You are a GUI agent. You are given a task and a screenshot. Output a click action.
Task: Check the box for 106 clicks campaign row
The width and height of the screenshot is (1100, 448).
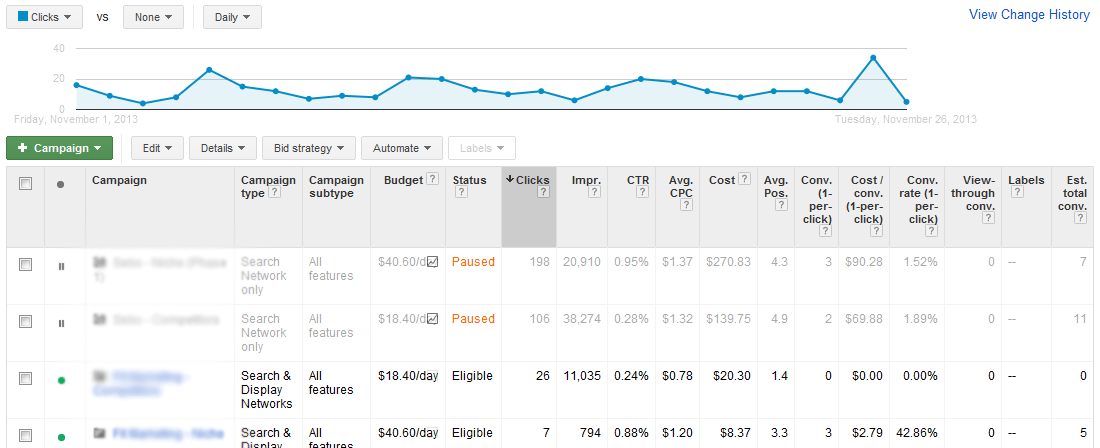[25, 322]
